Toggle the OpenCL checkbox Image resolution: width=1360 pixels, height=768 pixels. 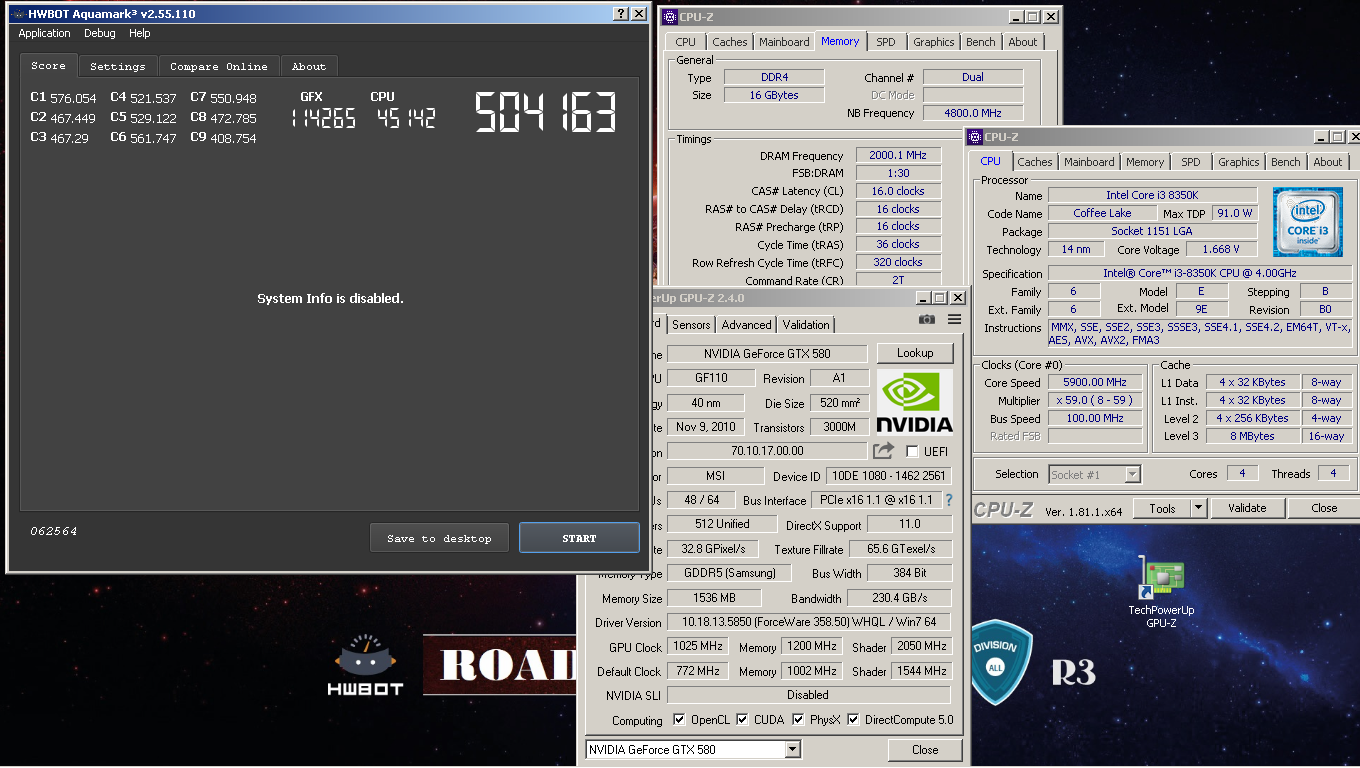coord(679,719)
